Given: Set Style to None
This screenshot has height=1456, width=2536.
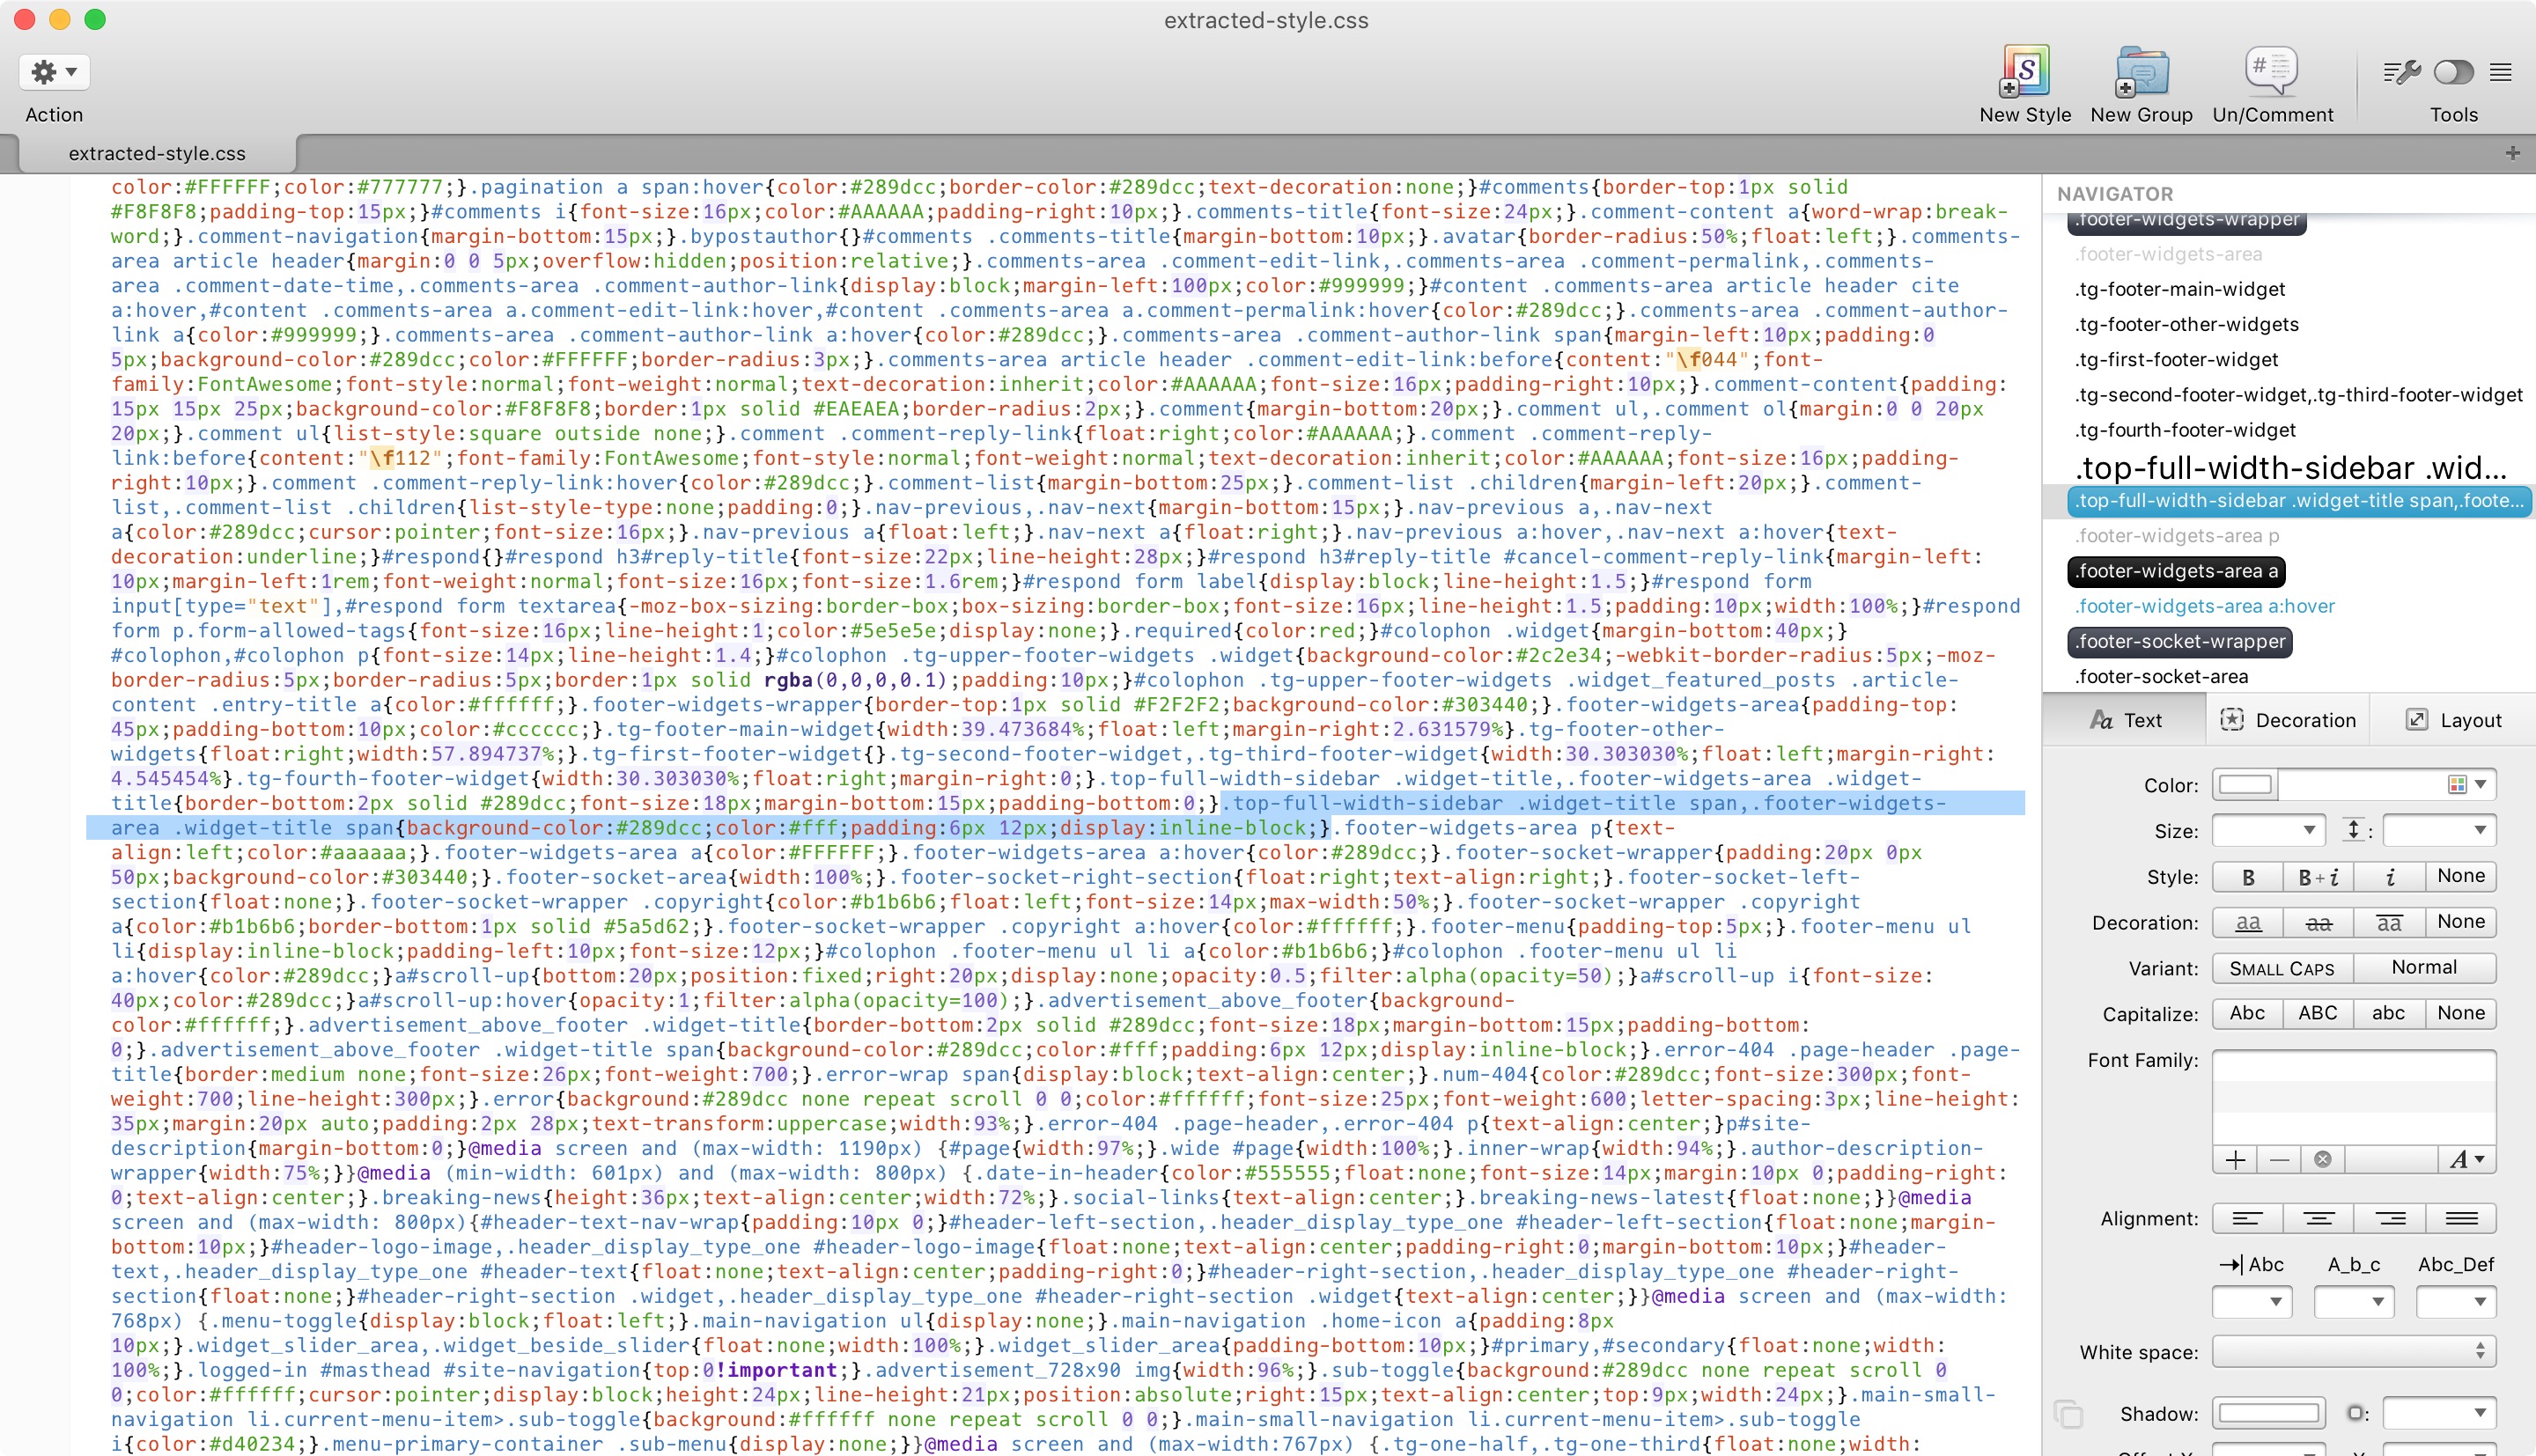Looking at the screenshot, I should (2460, 876).
